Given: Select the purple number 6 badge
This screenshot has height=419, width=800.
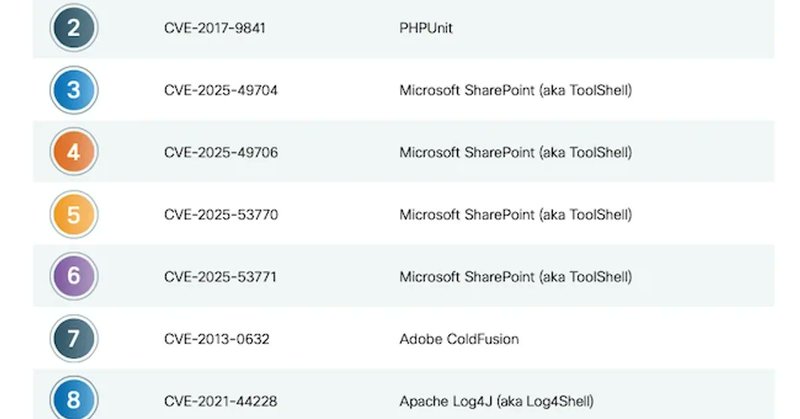Looking at the screenshot, I should click(73, 276).
